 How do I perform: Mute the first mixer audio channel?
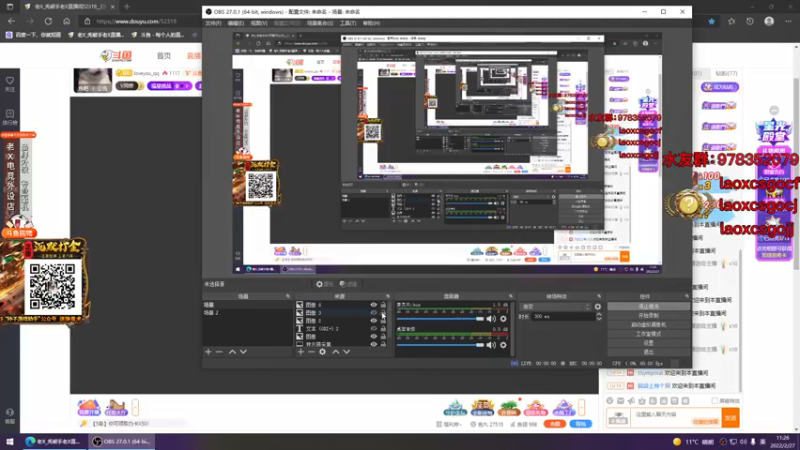491,319
